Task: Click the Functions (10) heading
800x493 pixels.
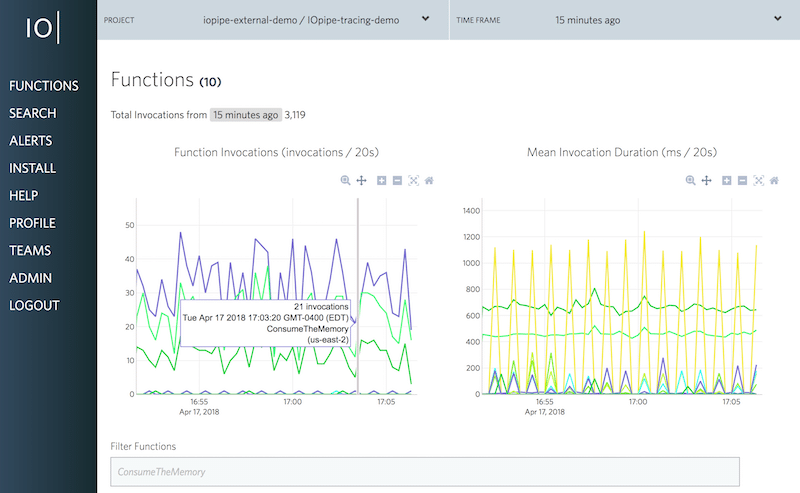Action: click(x=166, y=80)
